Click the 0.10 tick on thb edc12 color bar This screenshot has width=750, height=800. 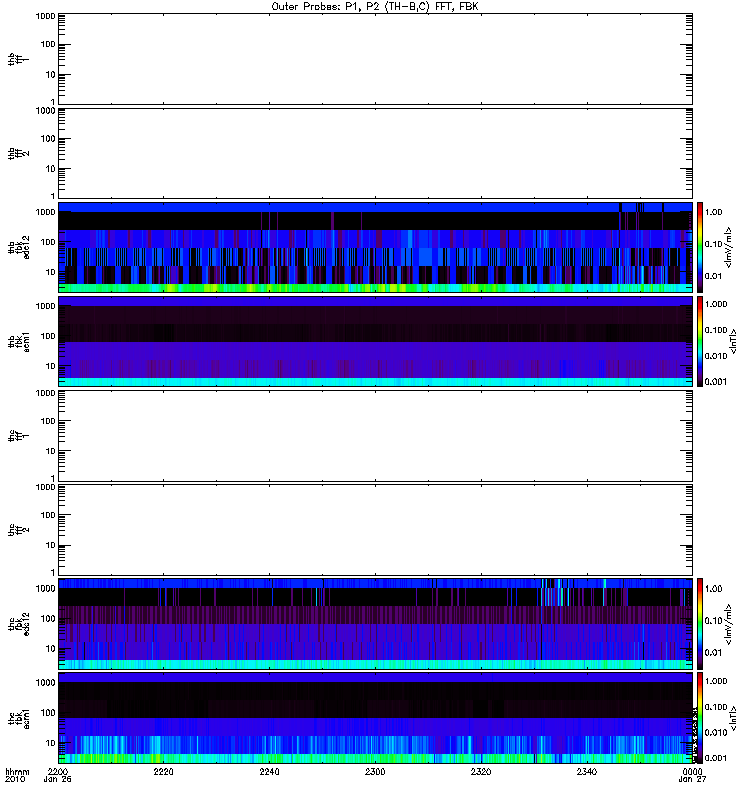point(713,244)
